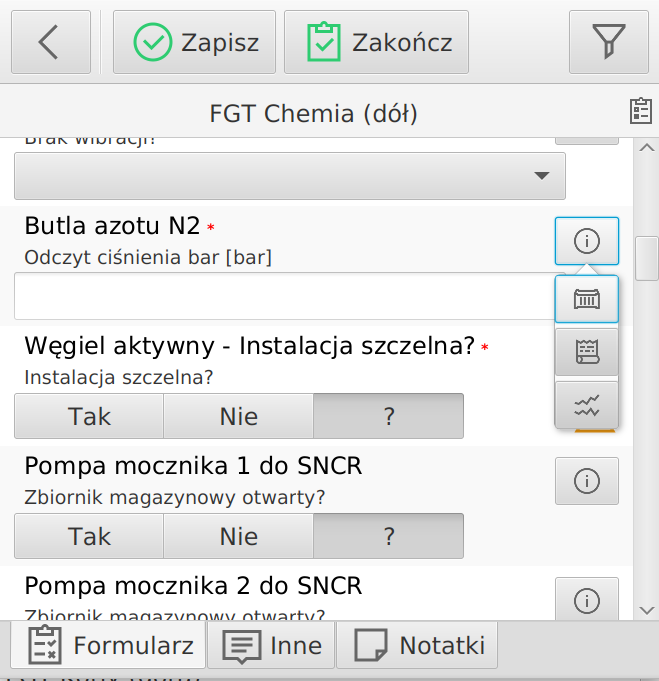Click the info icon for Pompa mocznika 2

coord(587,599)
